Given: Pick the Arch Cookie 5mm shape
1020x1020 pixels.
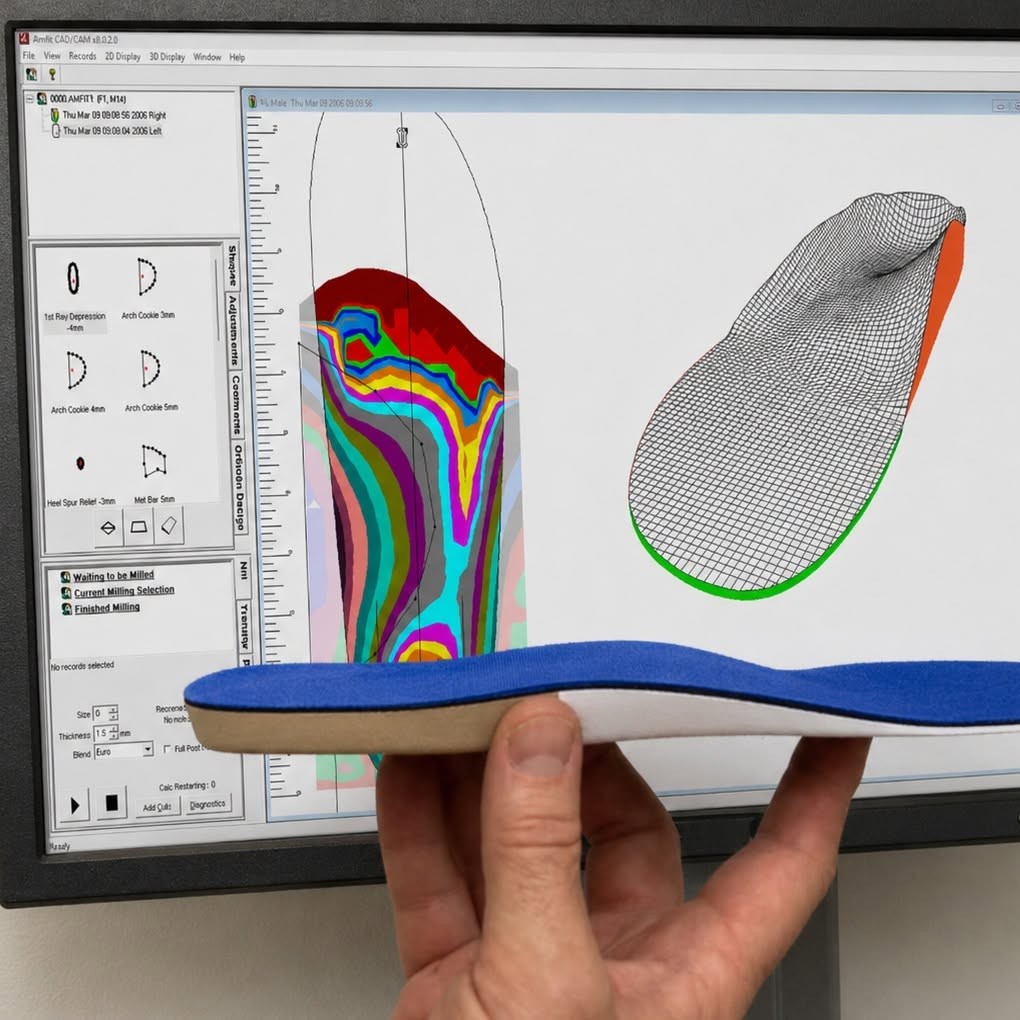Looking at the screenshot, I should (x=151, y=381).
